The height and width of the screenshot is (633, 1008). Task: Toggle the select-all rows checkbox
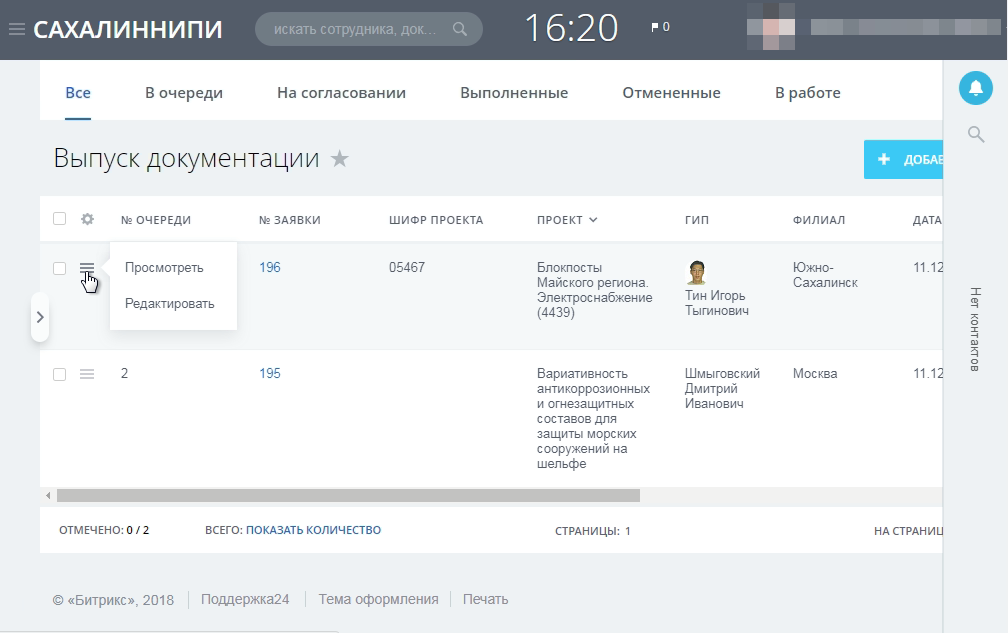tap(59, 220)
